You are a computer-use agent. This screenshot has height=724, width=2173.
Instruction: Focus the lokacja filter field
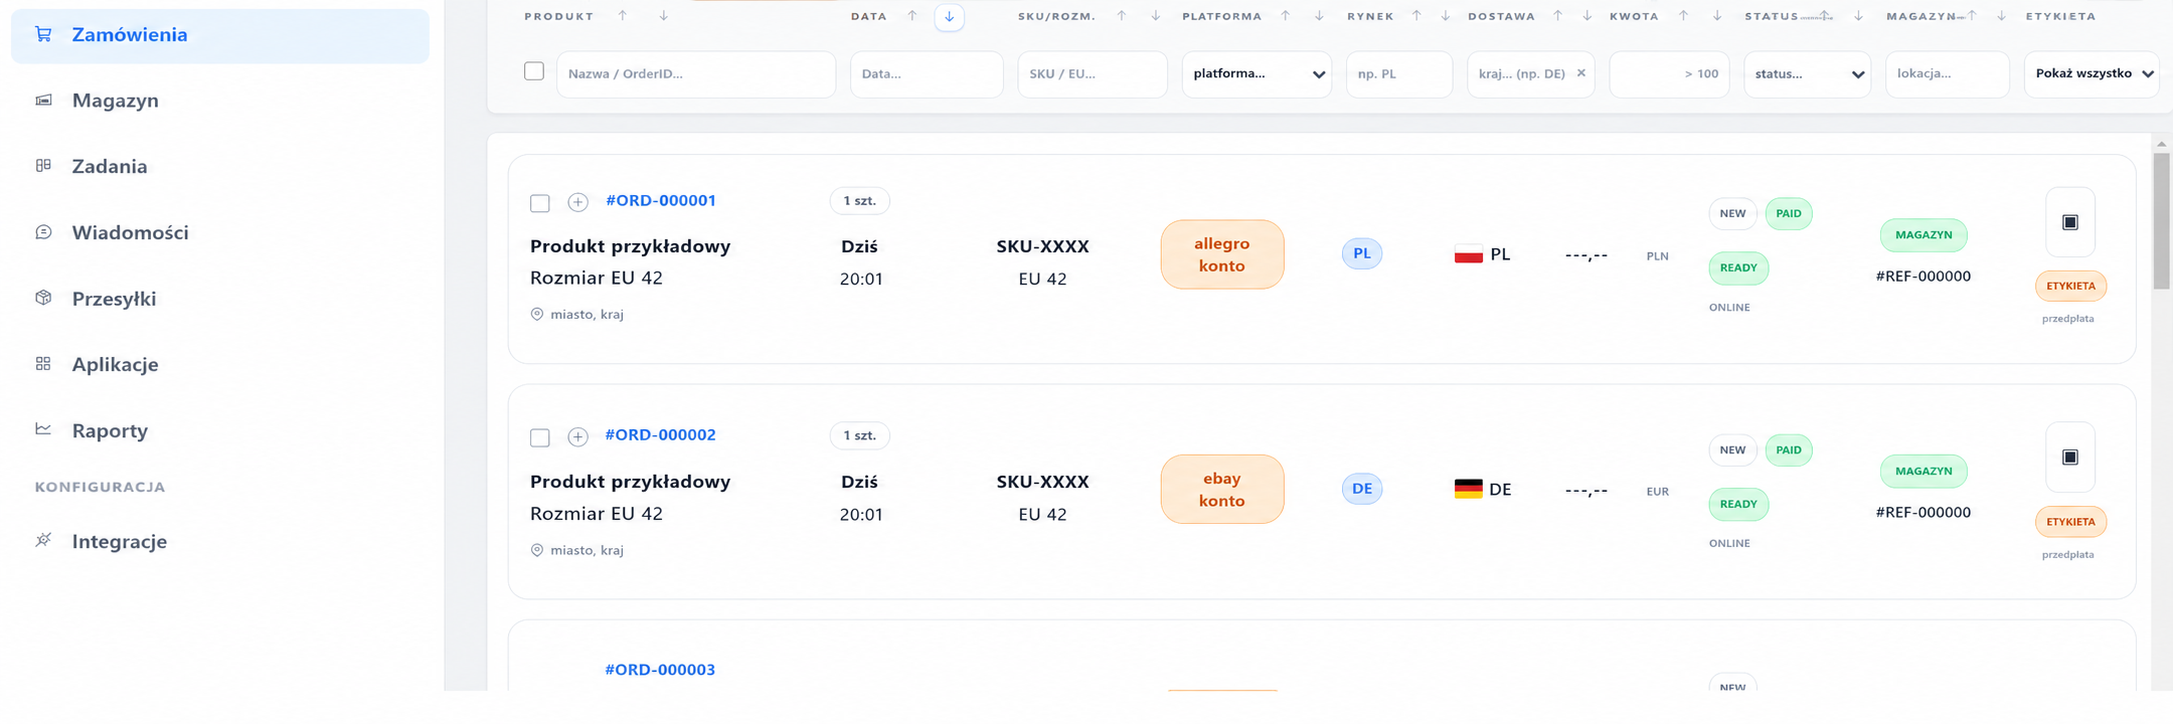[x=1947, y=74]
